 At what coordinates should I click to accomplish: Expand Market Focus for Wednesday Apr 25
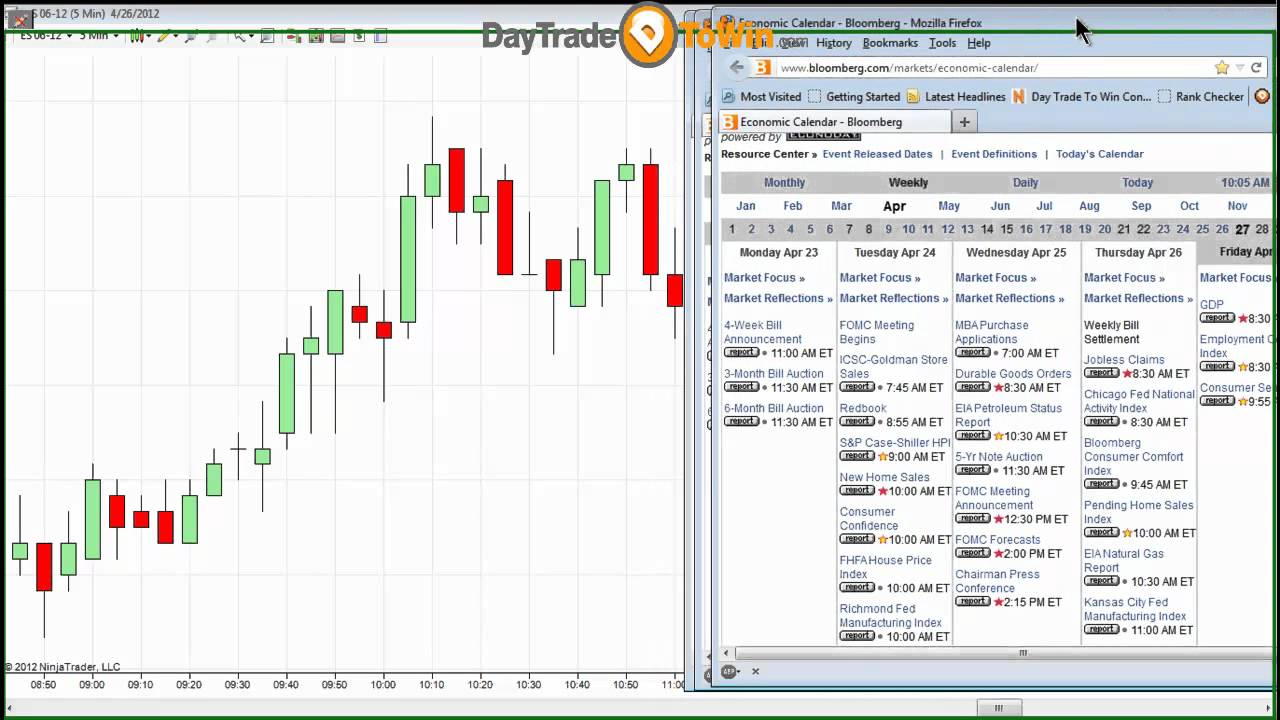point(995,278)
